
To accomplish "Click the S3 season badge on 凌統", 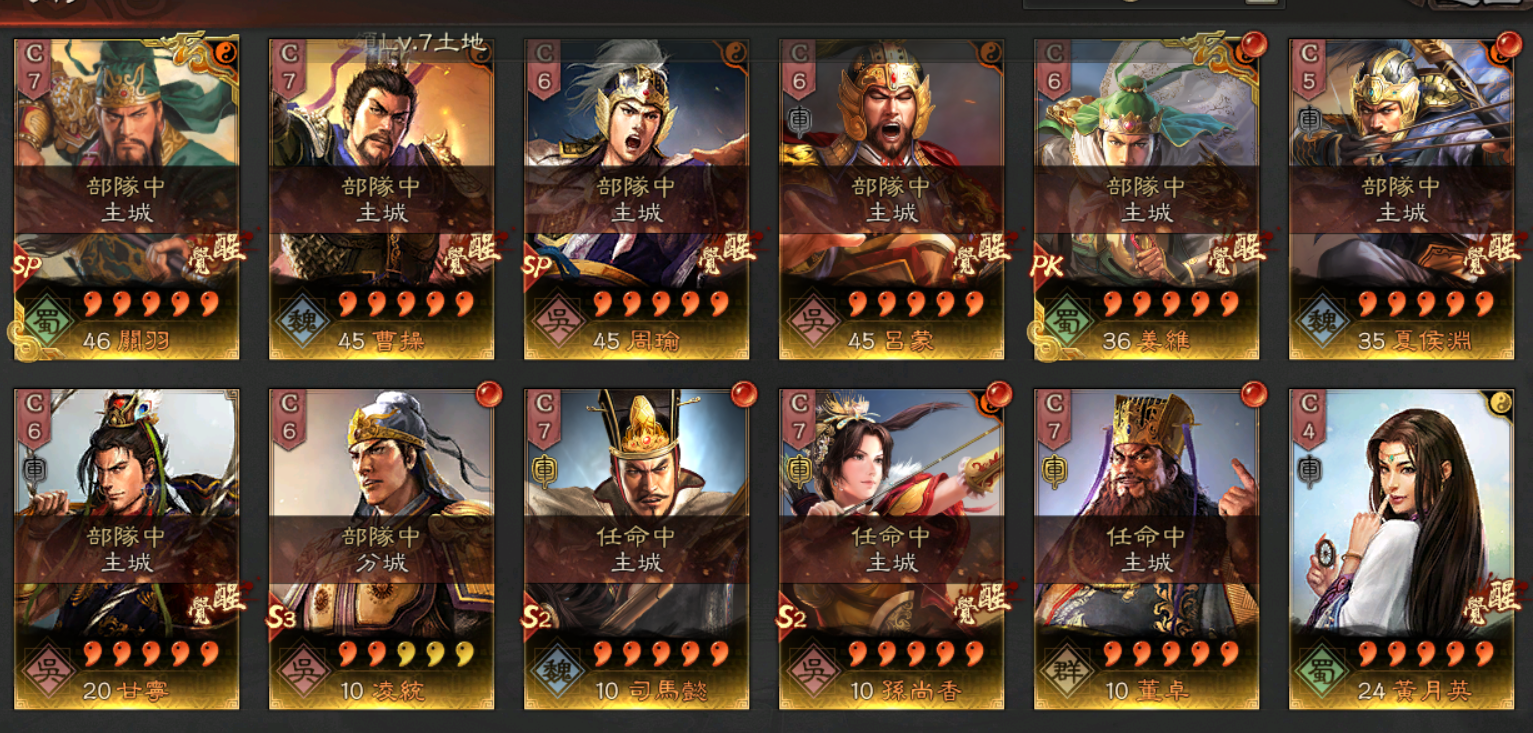I will pos(283,616).
